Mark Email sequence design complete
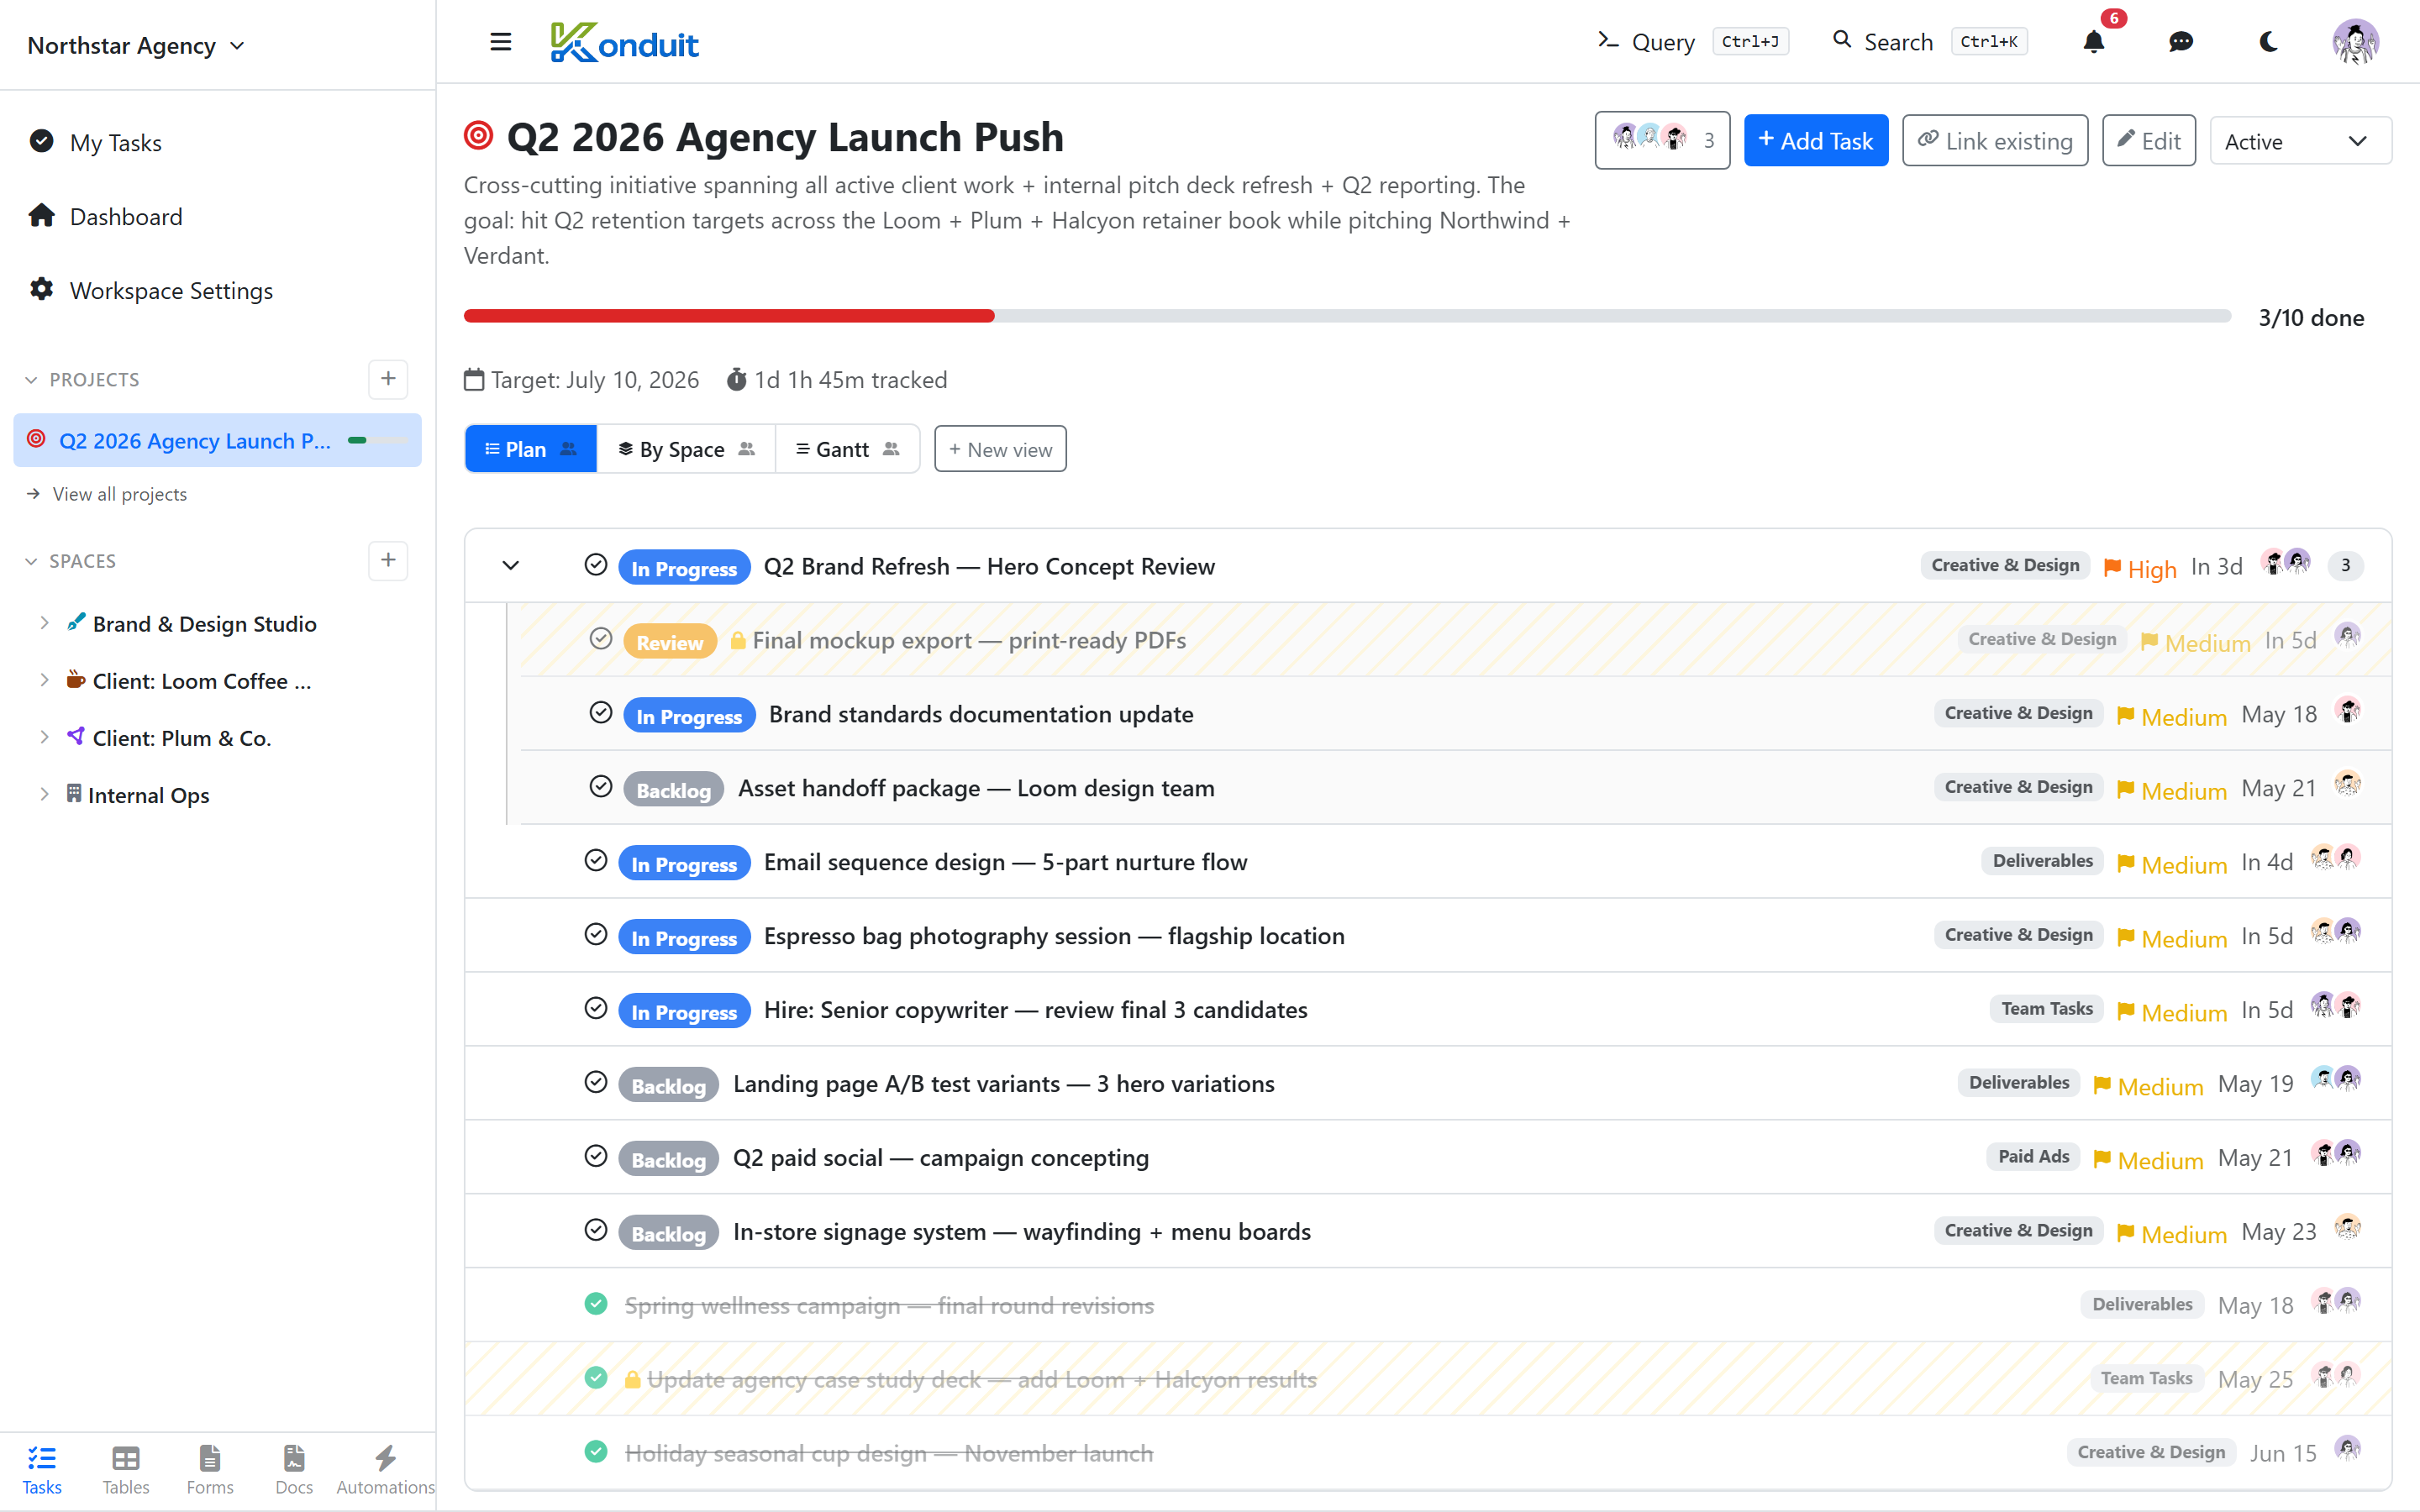 click(x=596, y=860)
